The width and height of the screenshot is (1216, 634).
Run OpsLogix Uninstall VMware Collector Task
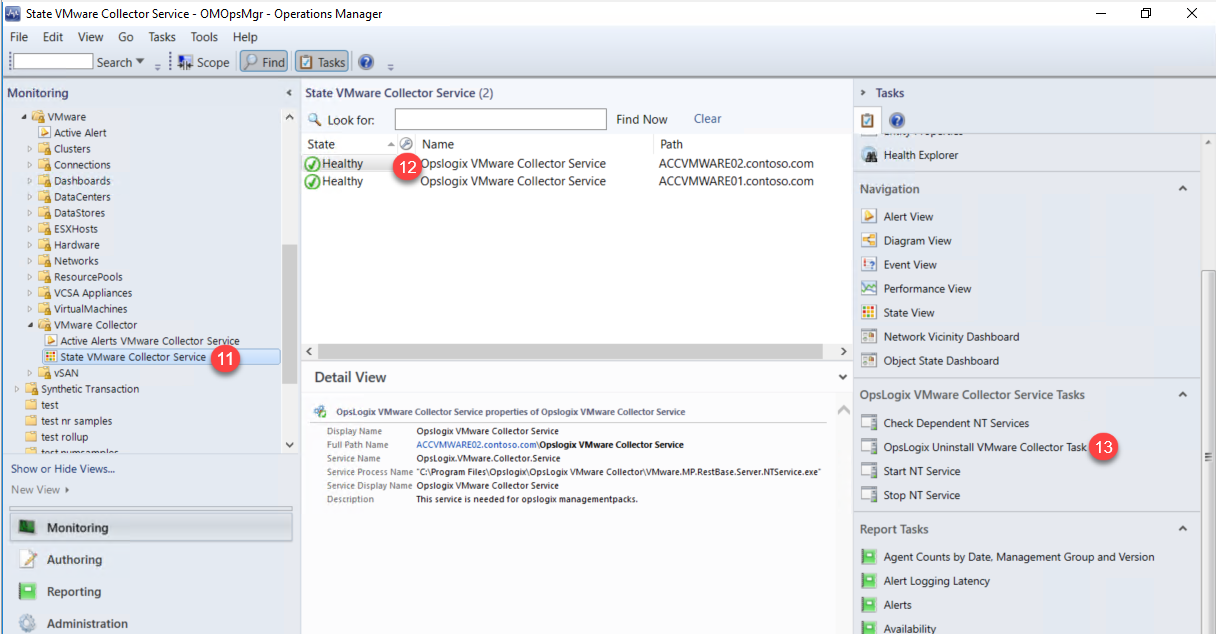(985, 447)
